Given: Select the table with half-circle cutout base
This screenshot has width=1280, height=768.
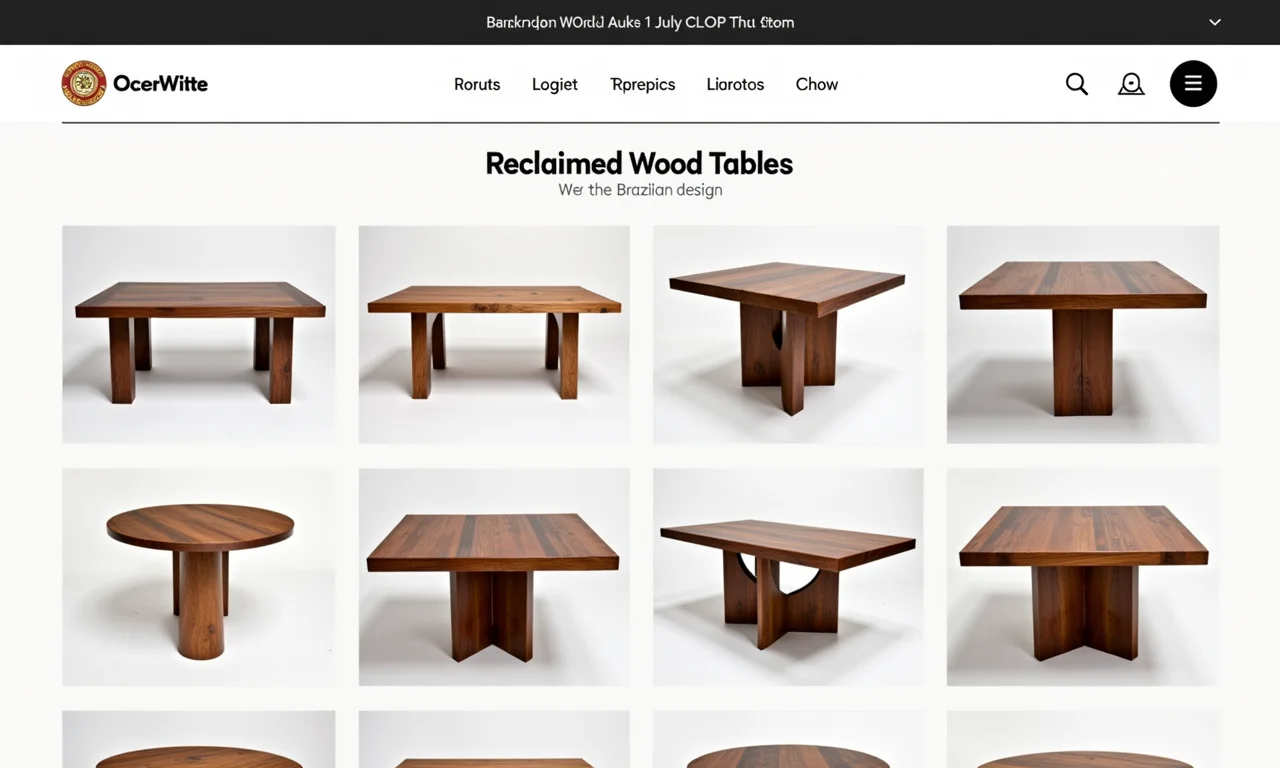Looking at the screenshot, I should 788,577.
